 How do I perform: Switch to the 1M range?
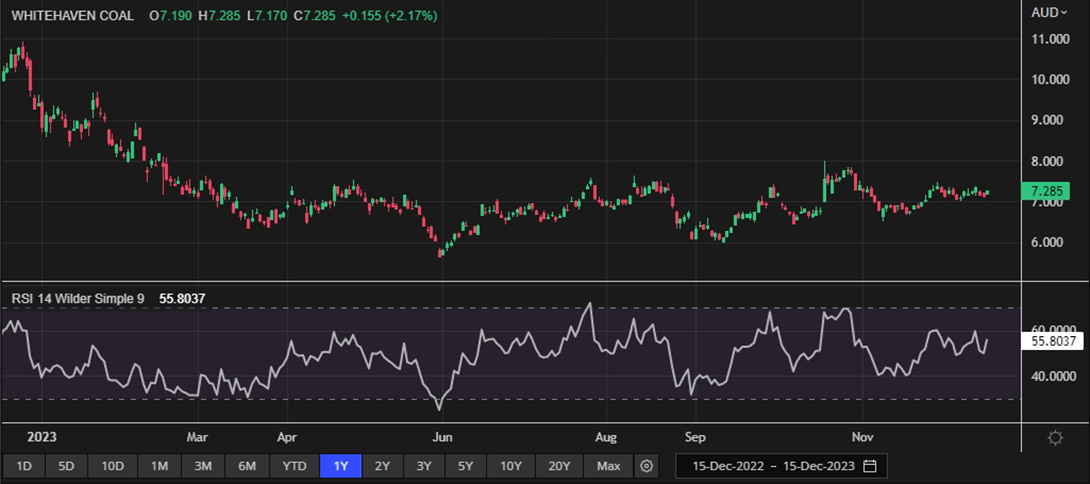[x=158, y=466]
